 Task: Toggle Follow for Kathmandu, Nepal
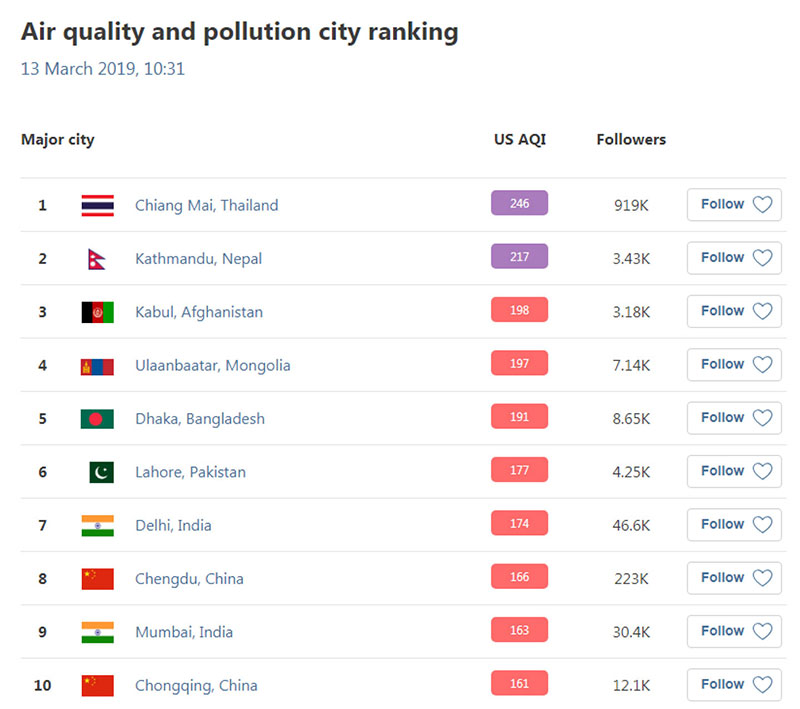pyautogui.click(x=734, y=258)
